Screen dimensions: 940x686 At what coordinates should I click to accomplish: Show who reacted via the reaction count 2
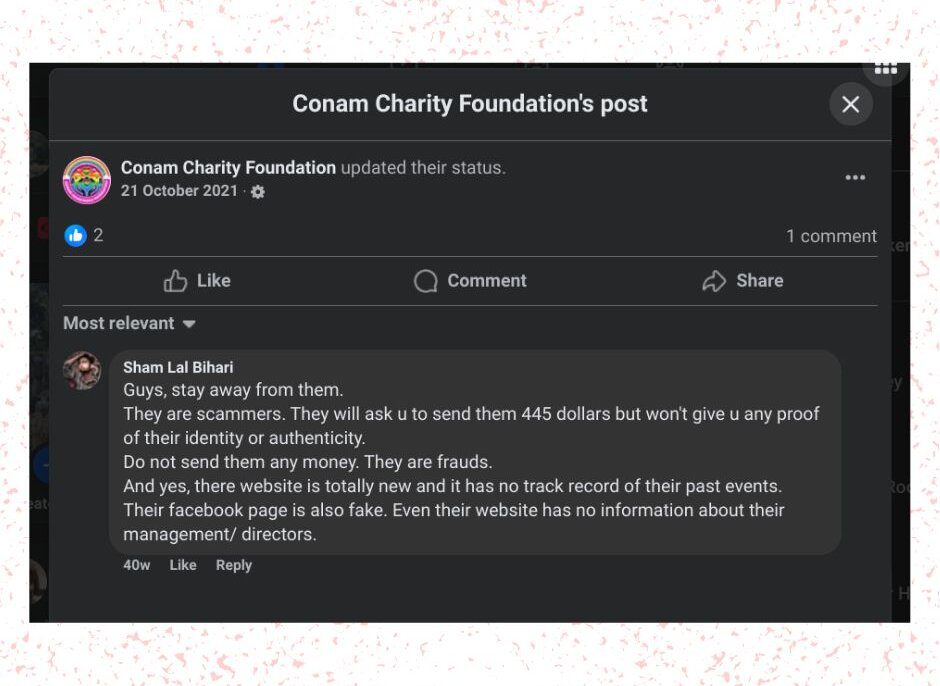[98, 235]
